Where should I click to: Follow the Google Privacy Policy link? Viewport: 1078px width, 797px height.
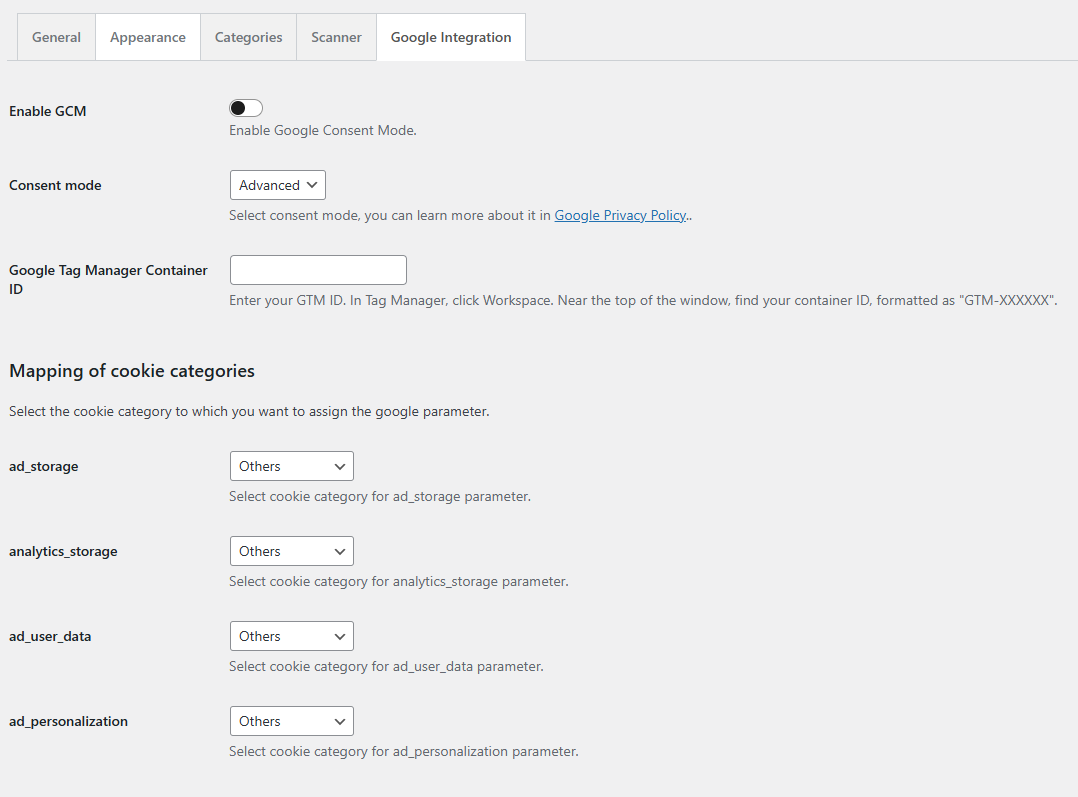(620, 214)
